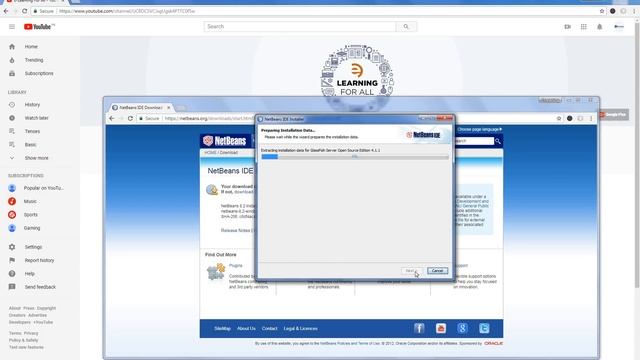Open the inner Chrome three-dot menu
Viewport: 640px width, 360px height.
click(x=591, y=118)
